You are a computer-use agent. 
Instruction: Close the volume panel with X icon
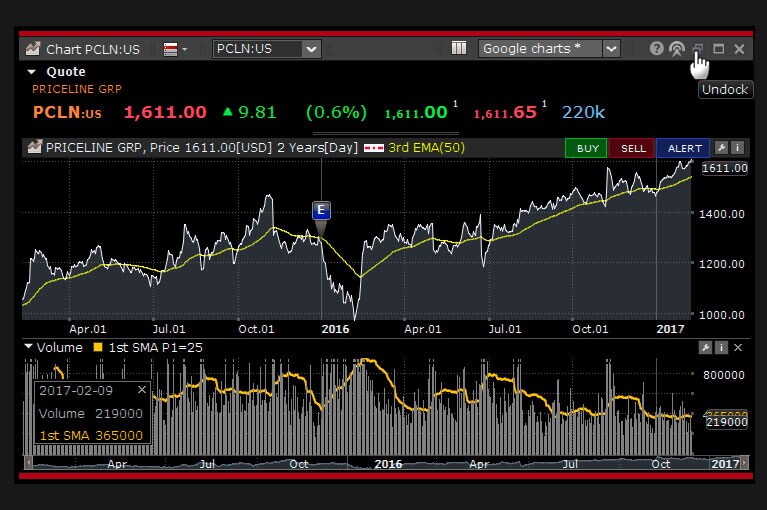pyautogui.click(x=738, y=347)
